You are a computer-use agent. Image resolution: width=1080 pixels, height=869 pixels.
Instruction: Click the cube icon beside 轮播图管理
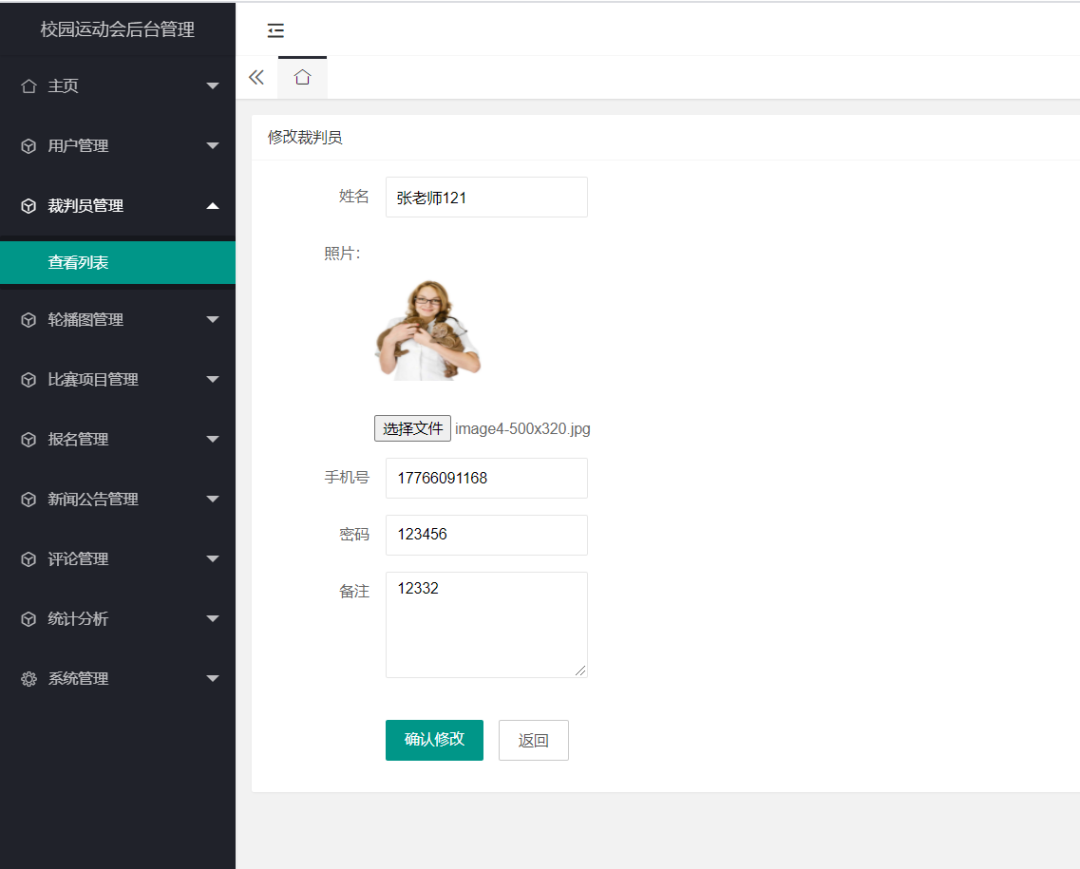pyautogui.click(x=28, y=320)
